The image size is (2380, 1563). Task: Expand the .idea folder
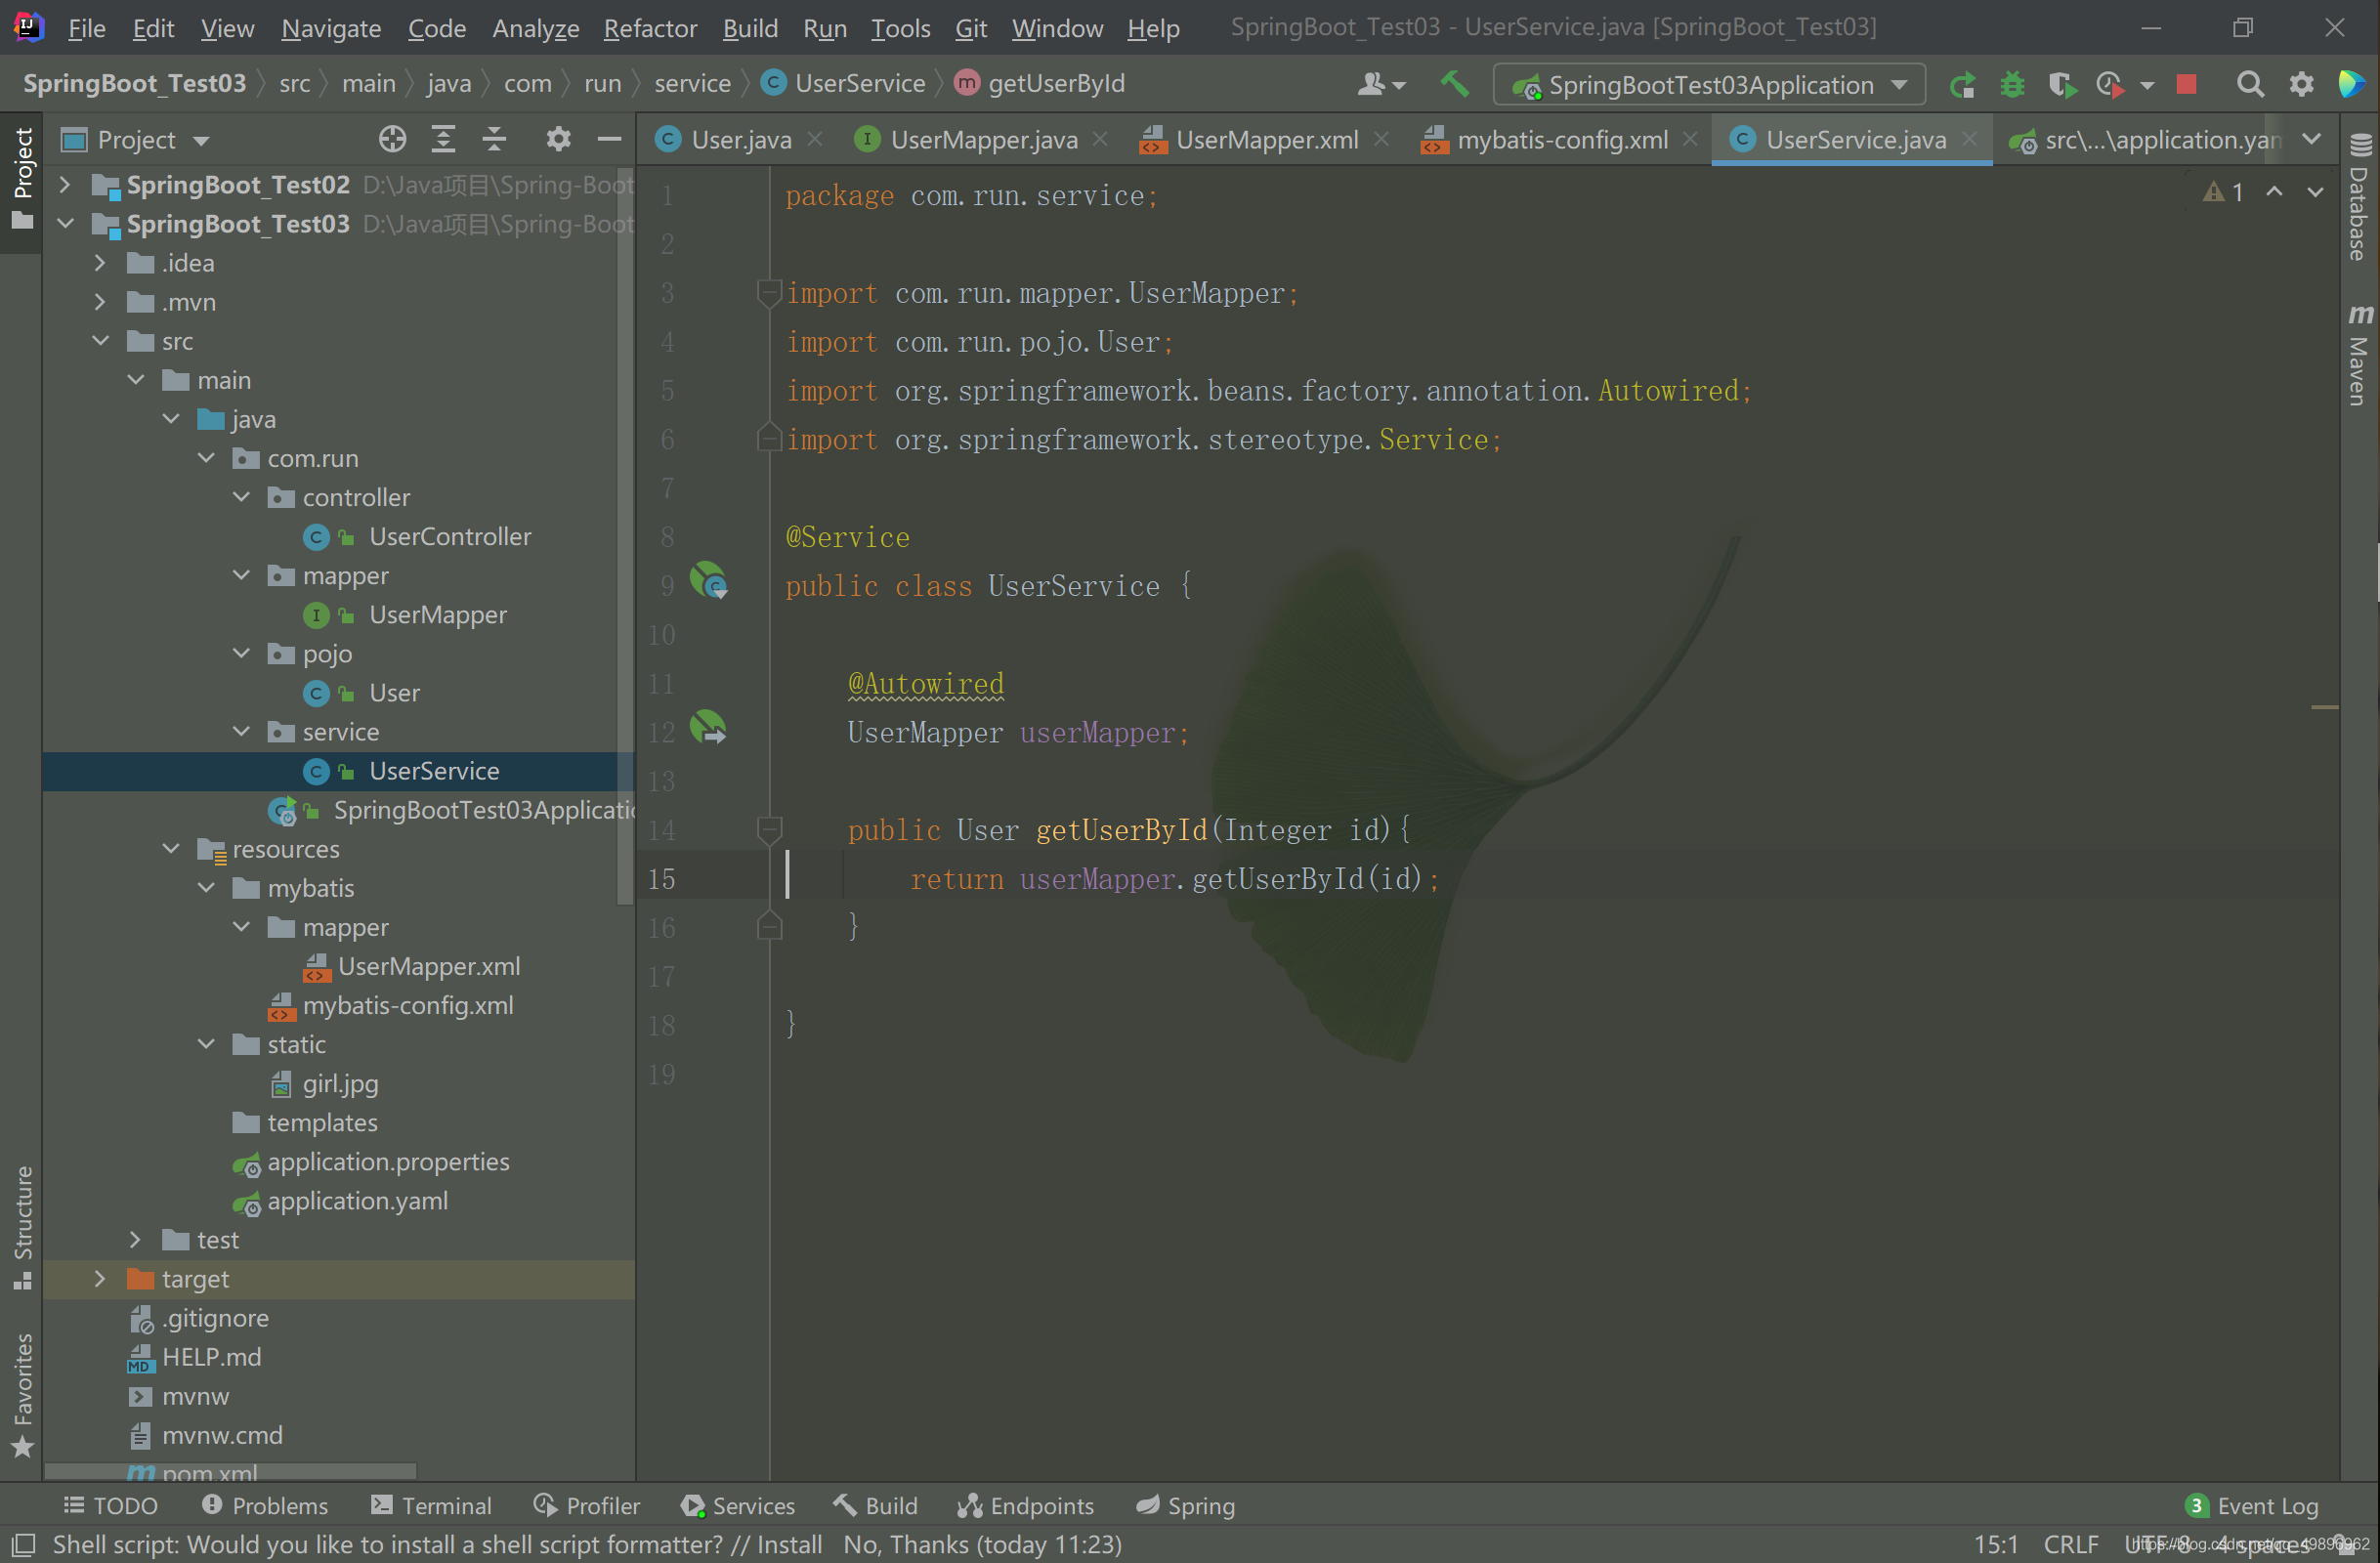pyautogui.click(x=100, y=262)
